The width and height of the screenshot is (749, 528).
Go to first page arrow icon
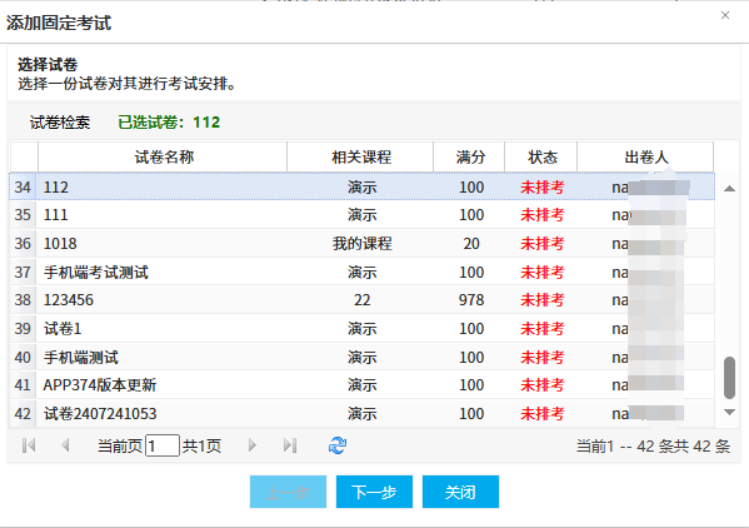pos(29,446)
